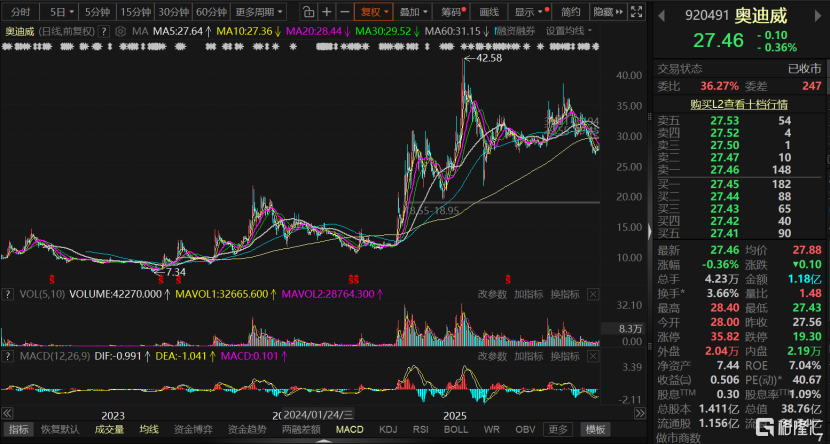Screen dimensions: 830x444
Task: Toggle the 指标 button in bottom bar
Action: point(19,429)
